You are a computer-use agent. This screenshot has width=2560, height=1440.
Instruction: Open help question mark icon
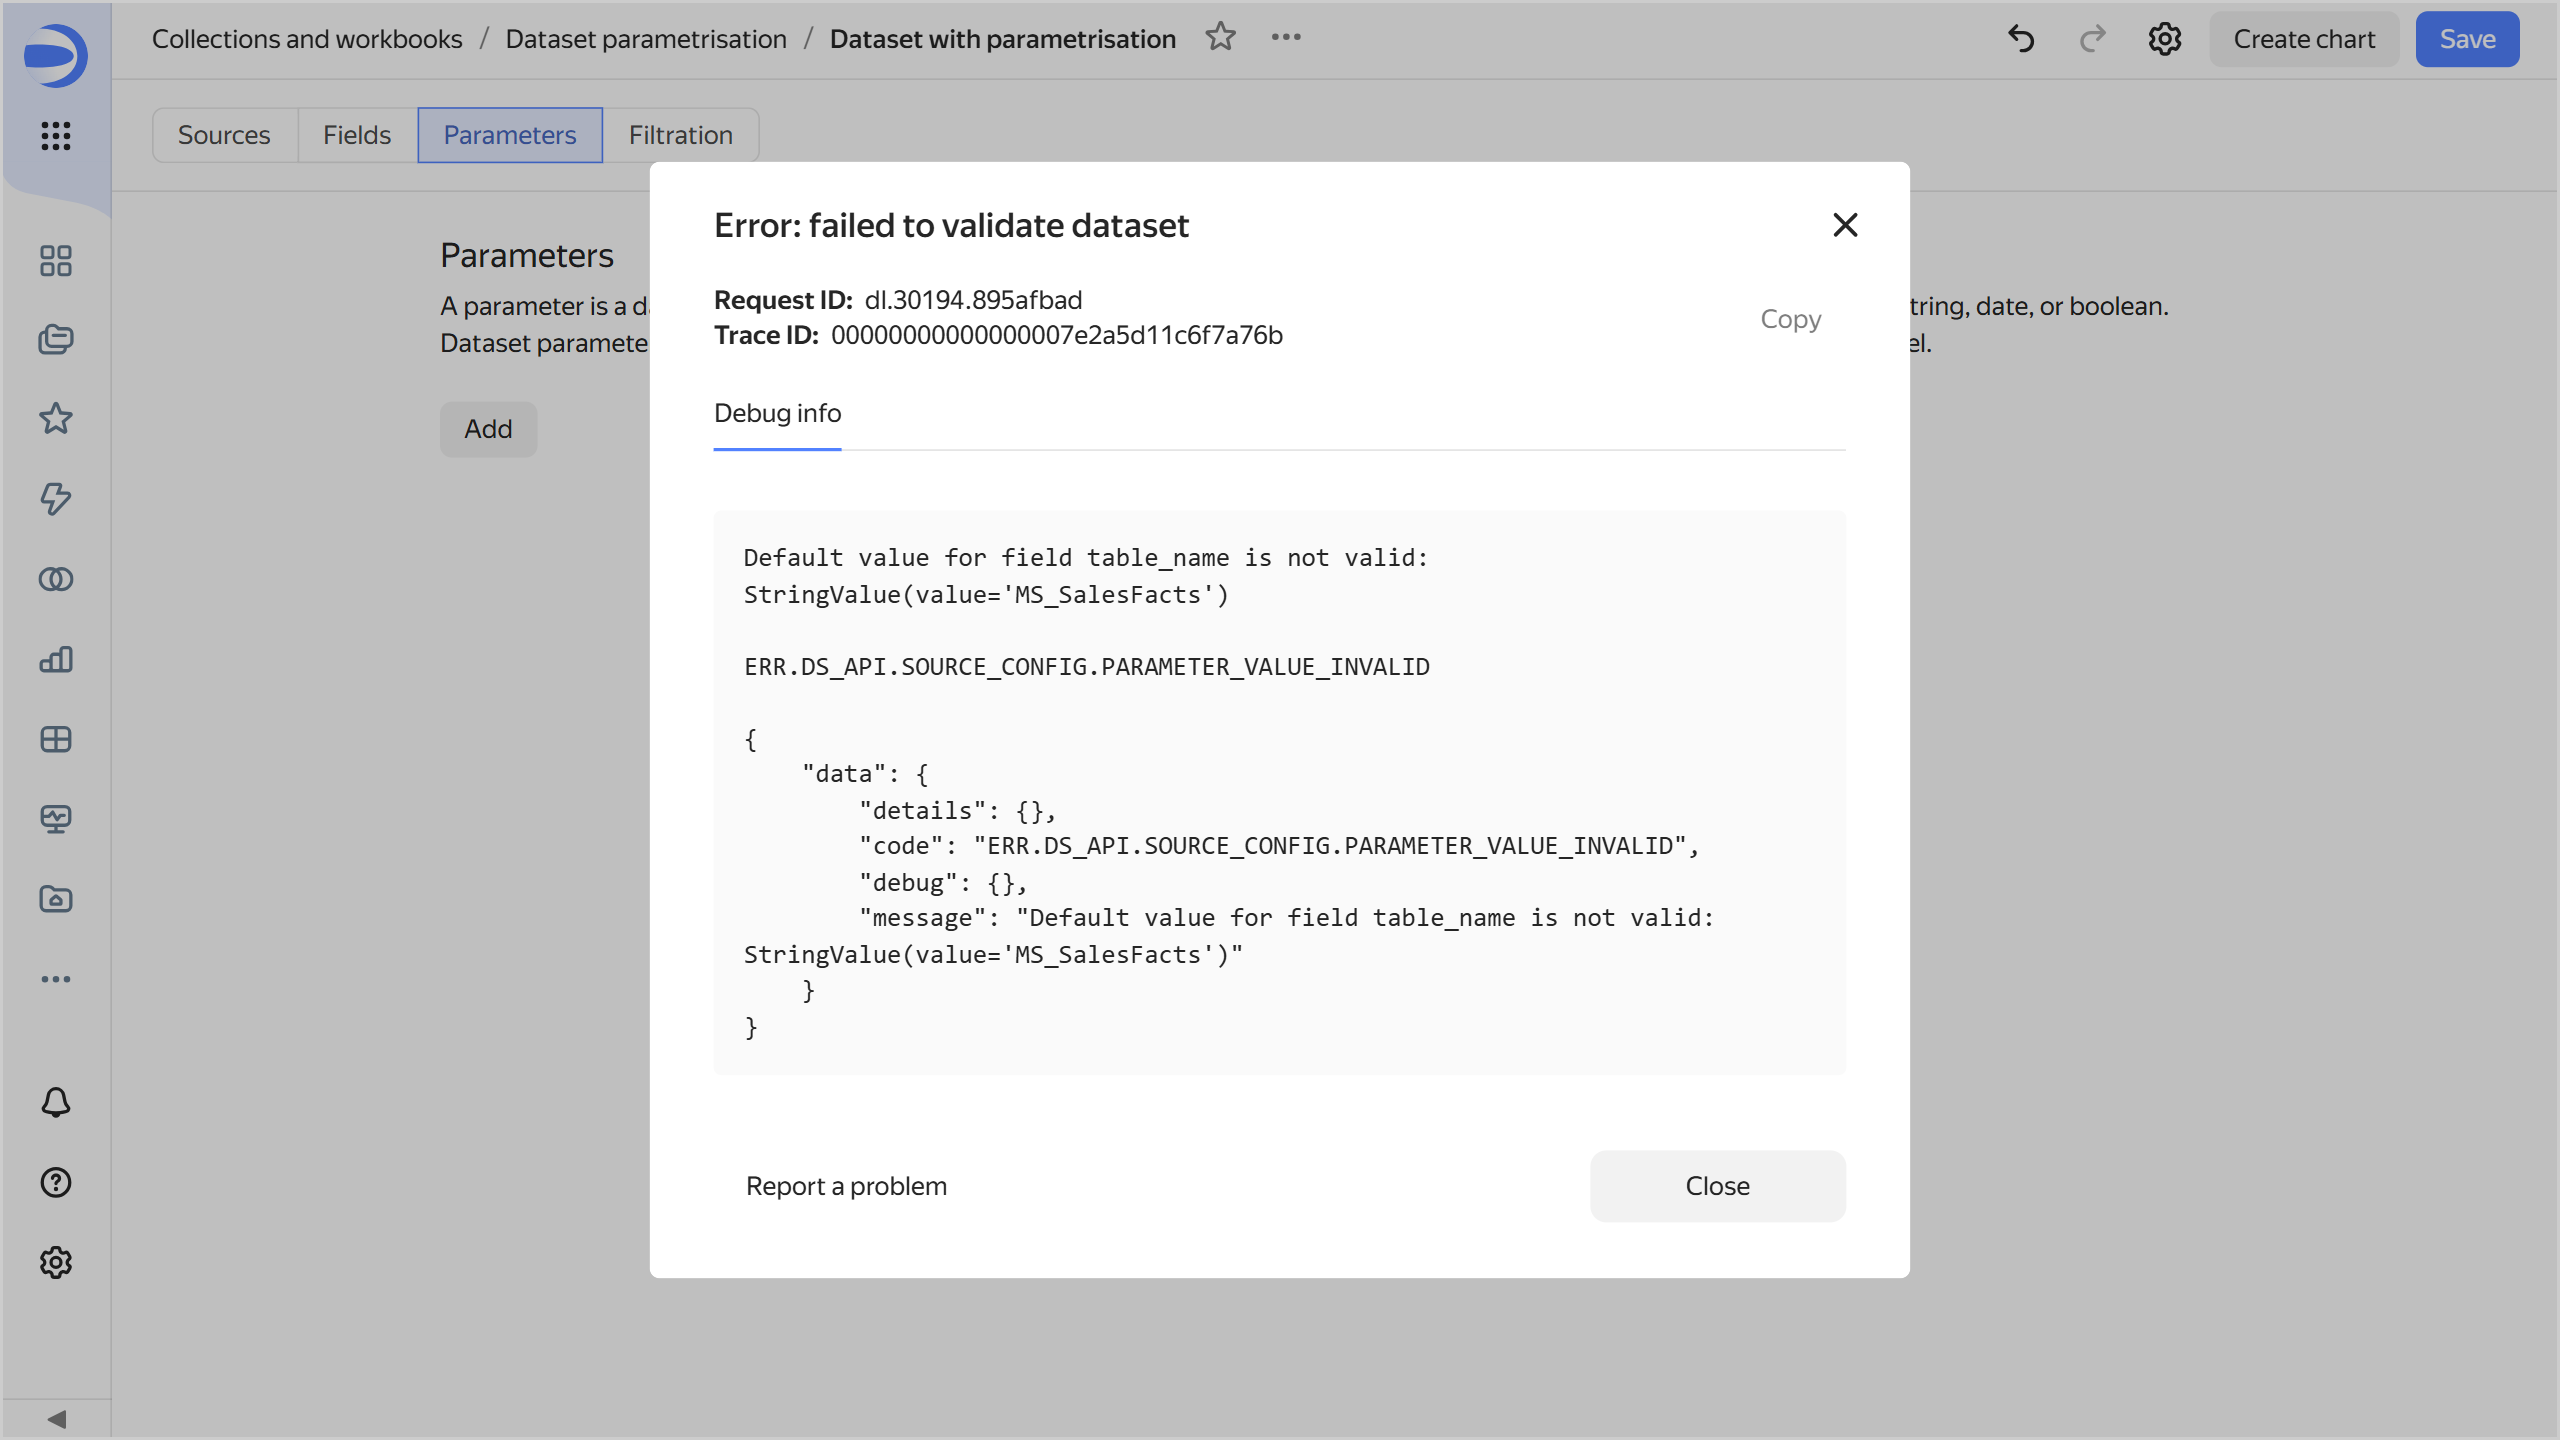click(56, 1182)
